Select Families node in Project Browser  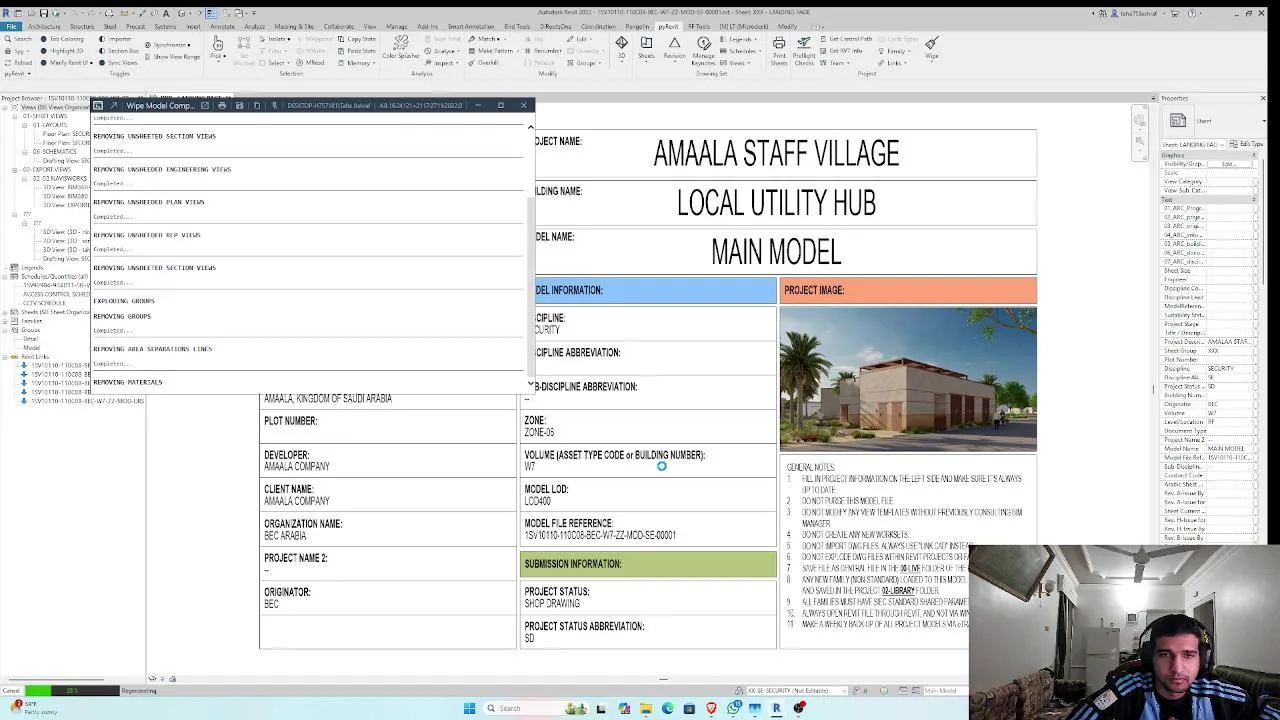click(x=31, y=321)
